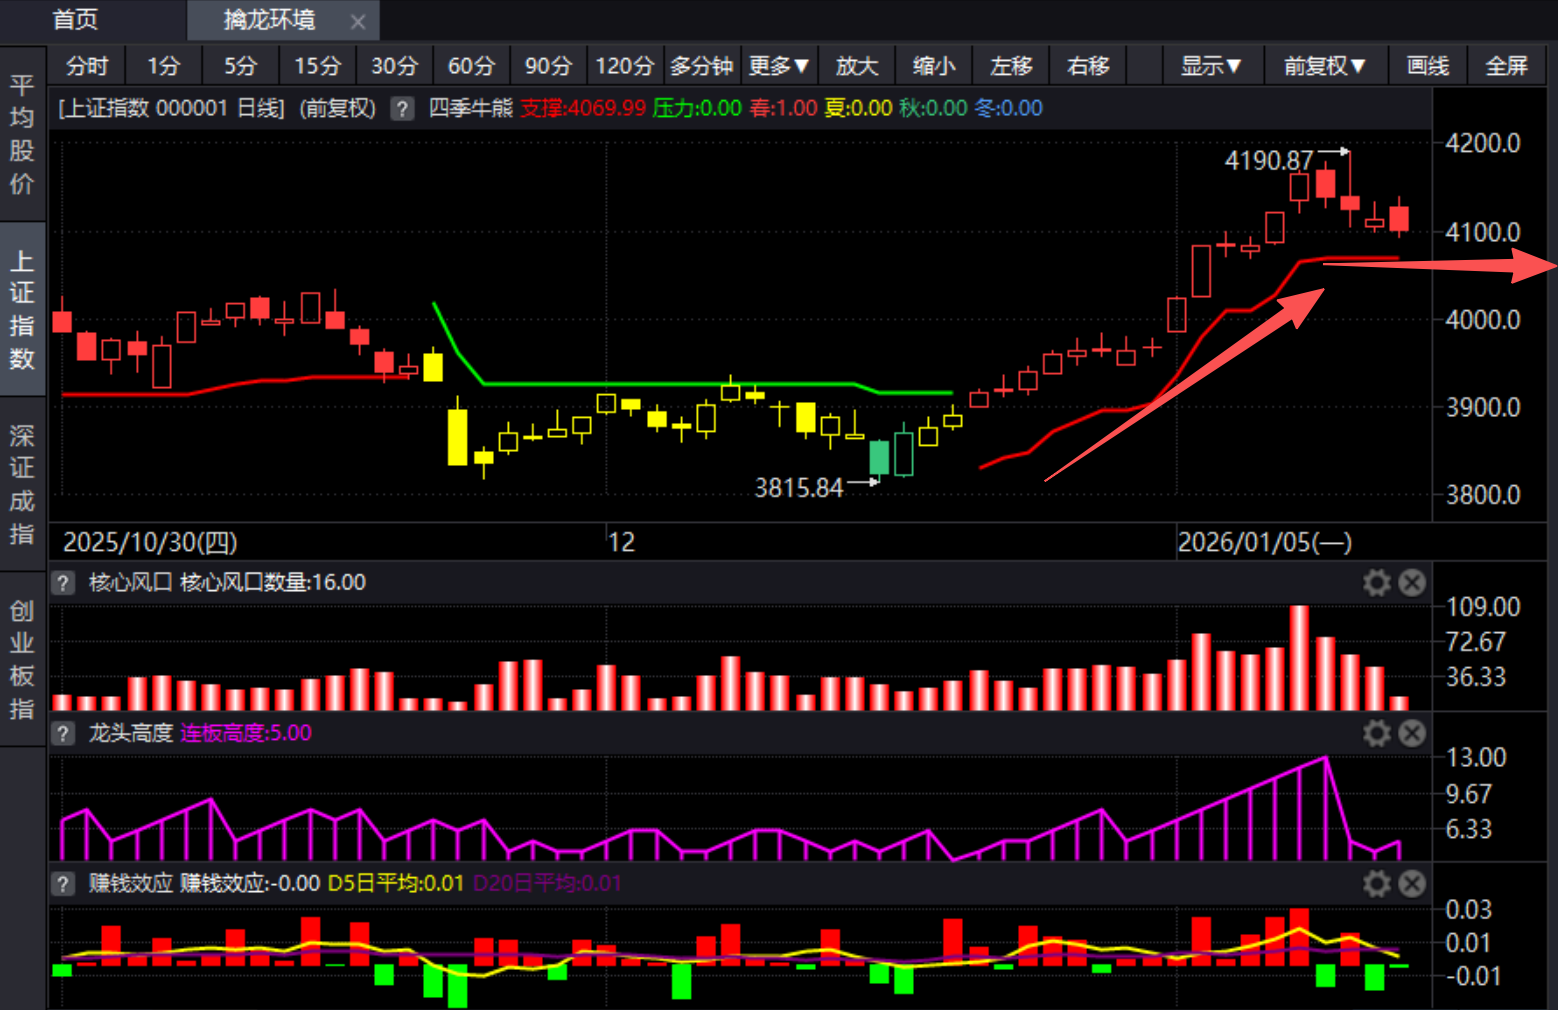Click the chart title 上证指数 000001 日线

pyautogui.click(x=172, y=108)
